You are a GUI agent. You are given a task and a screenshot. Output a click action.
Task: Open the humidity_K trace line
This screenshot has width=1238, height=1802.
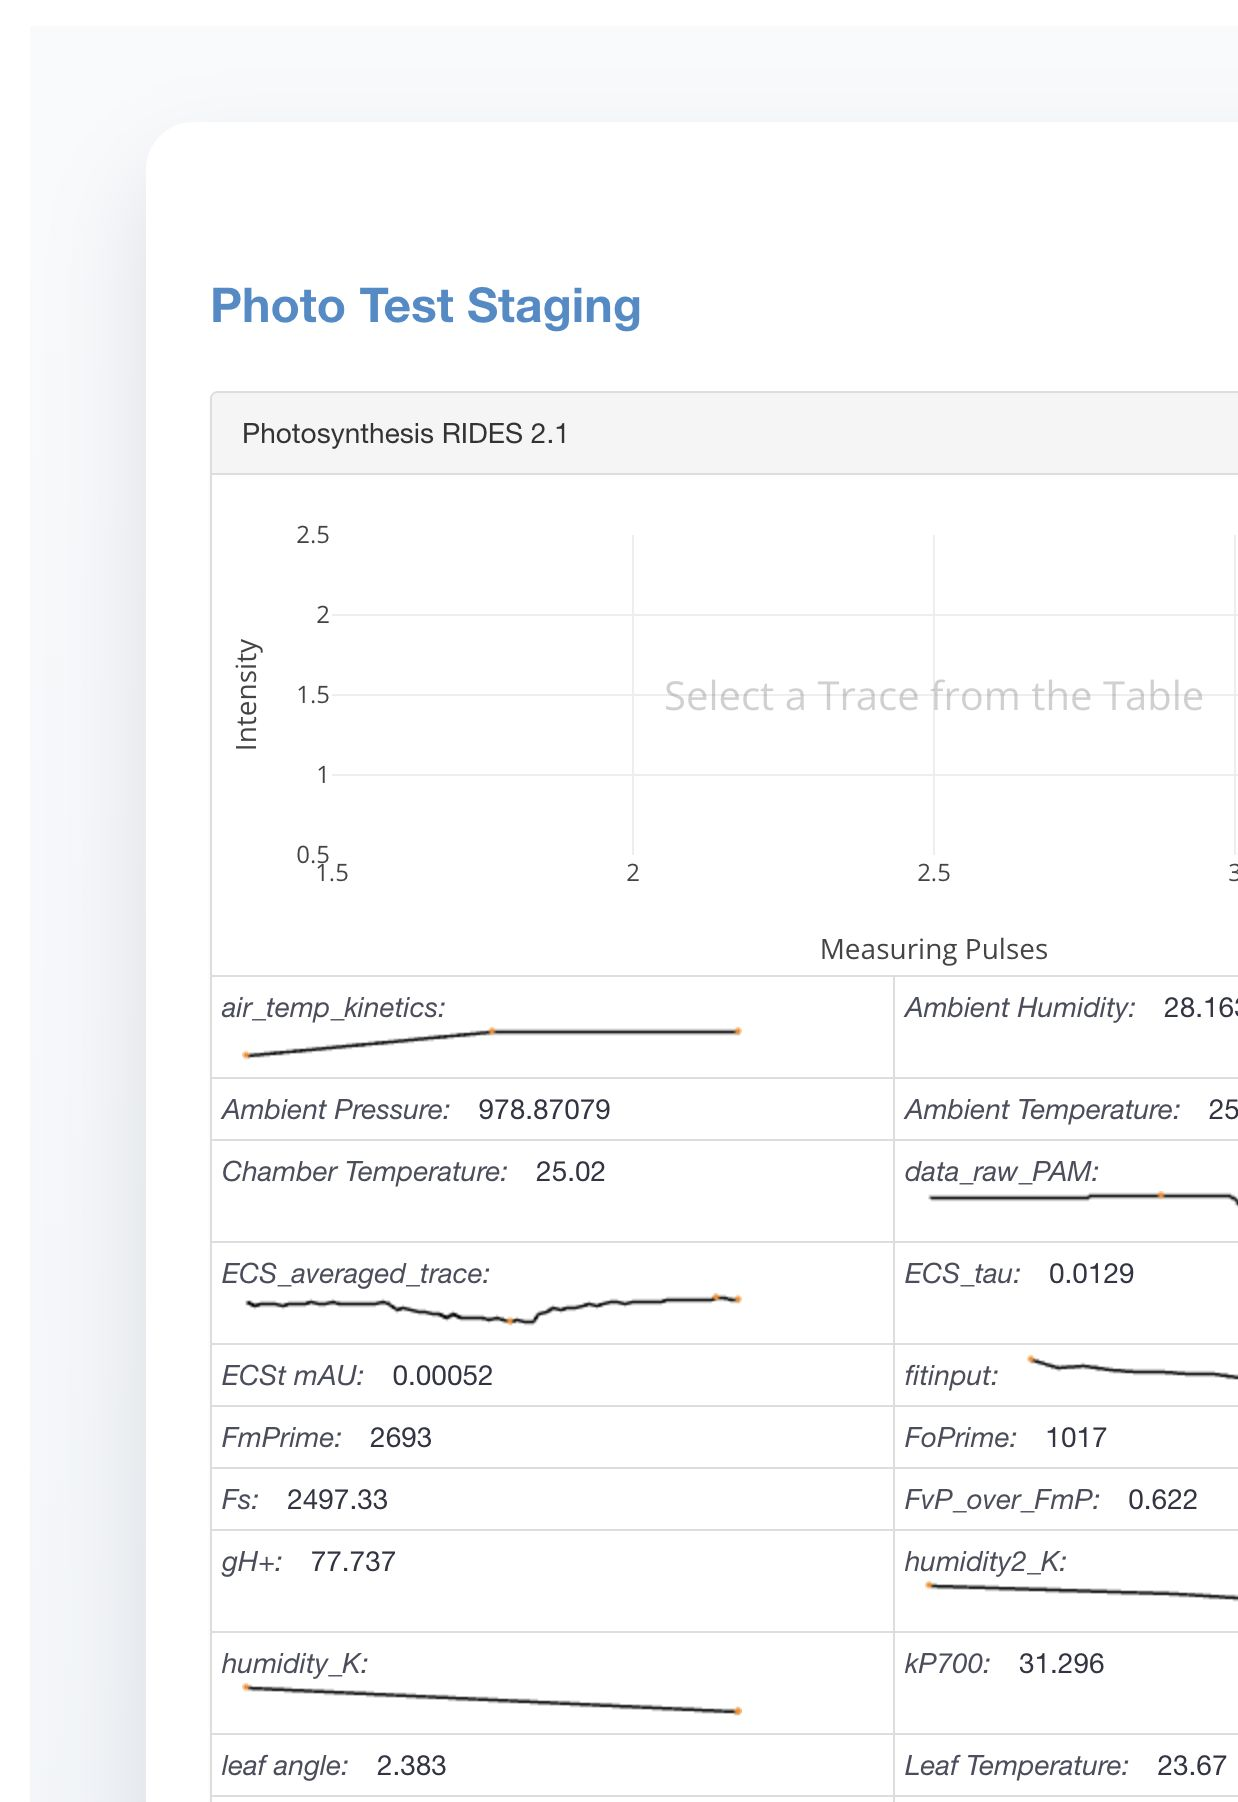[492, 1699]
